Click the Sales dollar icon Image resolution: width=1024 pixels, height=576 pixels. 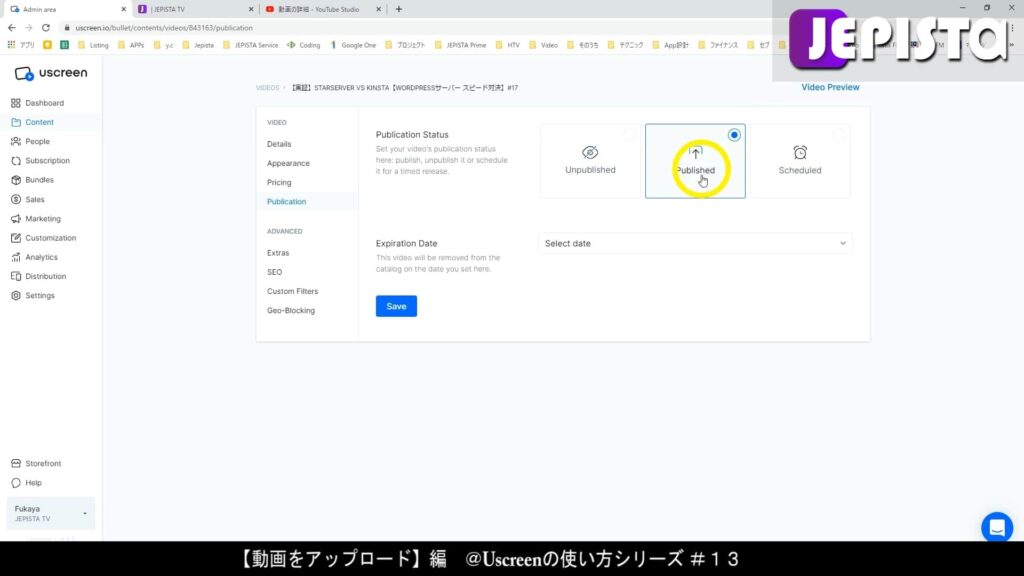[x=16, y=199]
